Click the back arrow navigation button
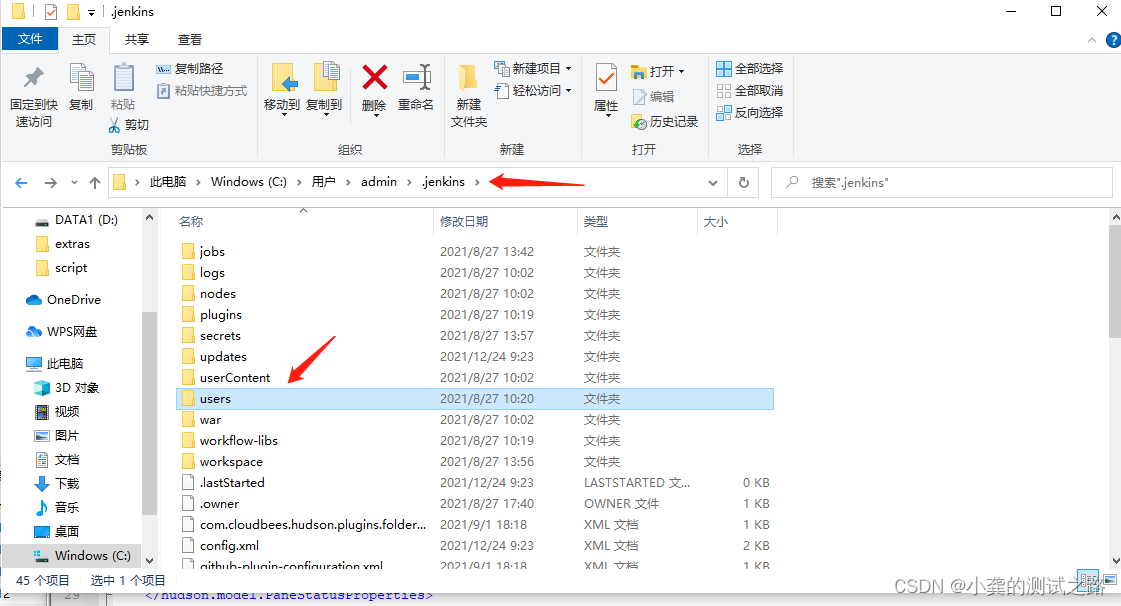Viewport: 1121px width, 606px height. [x=21, y=183]
